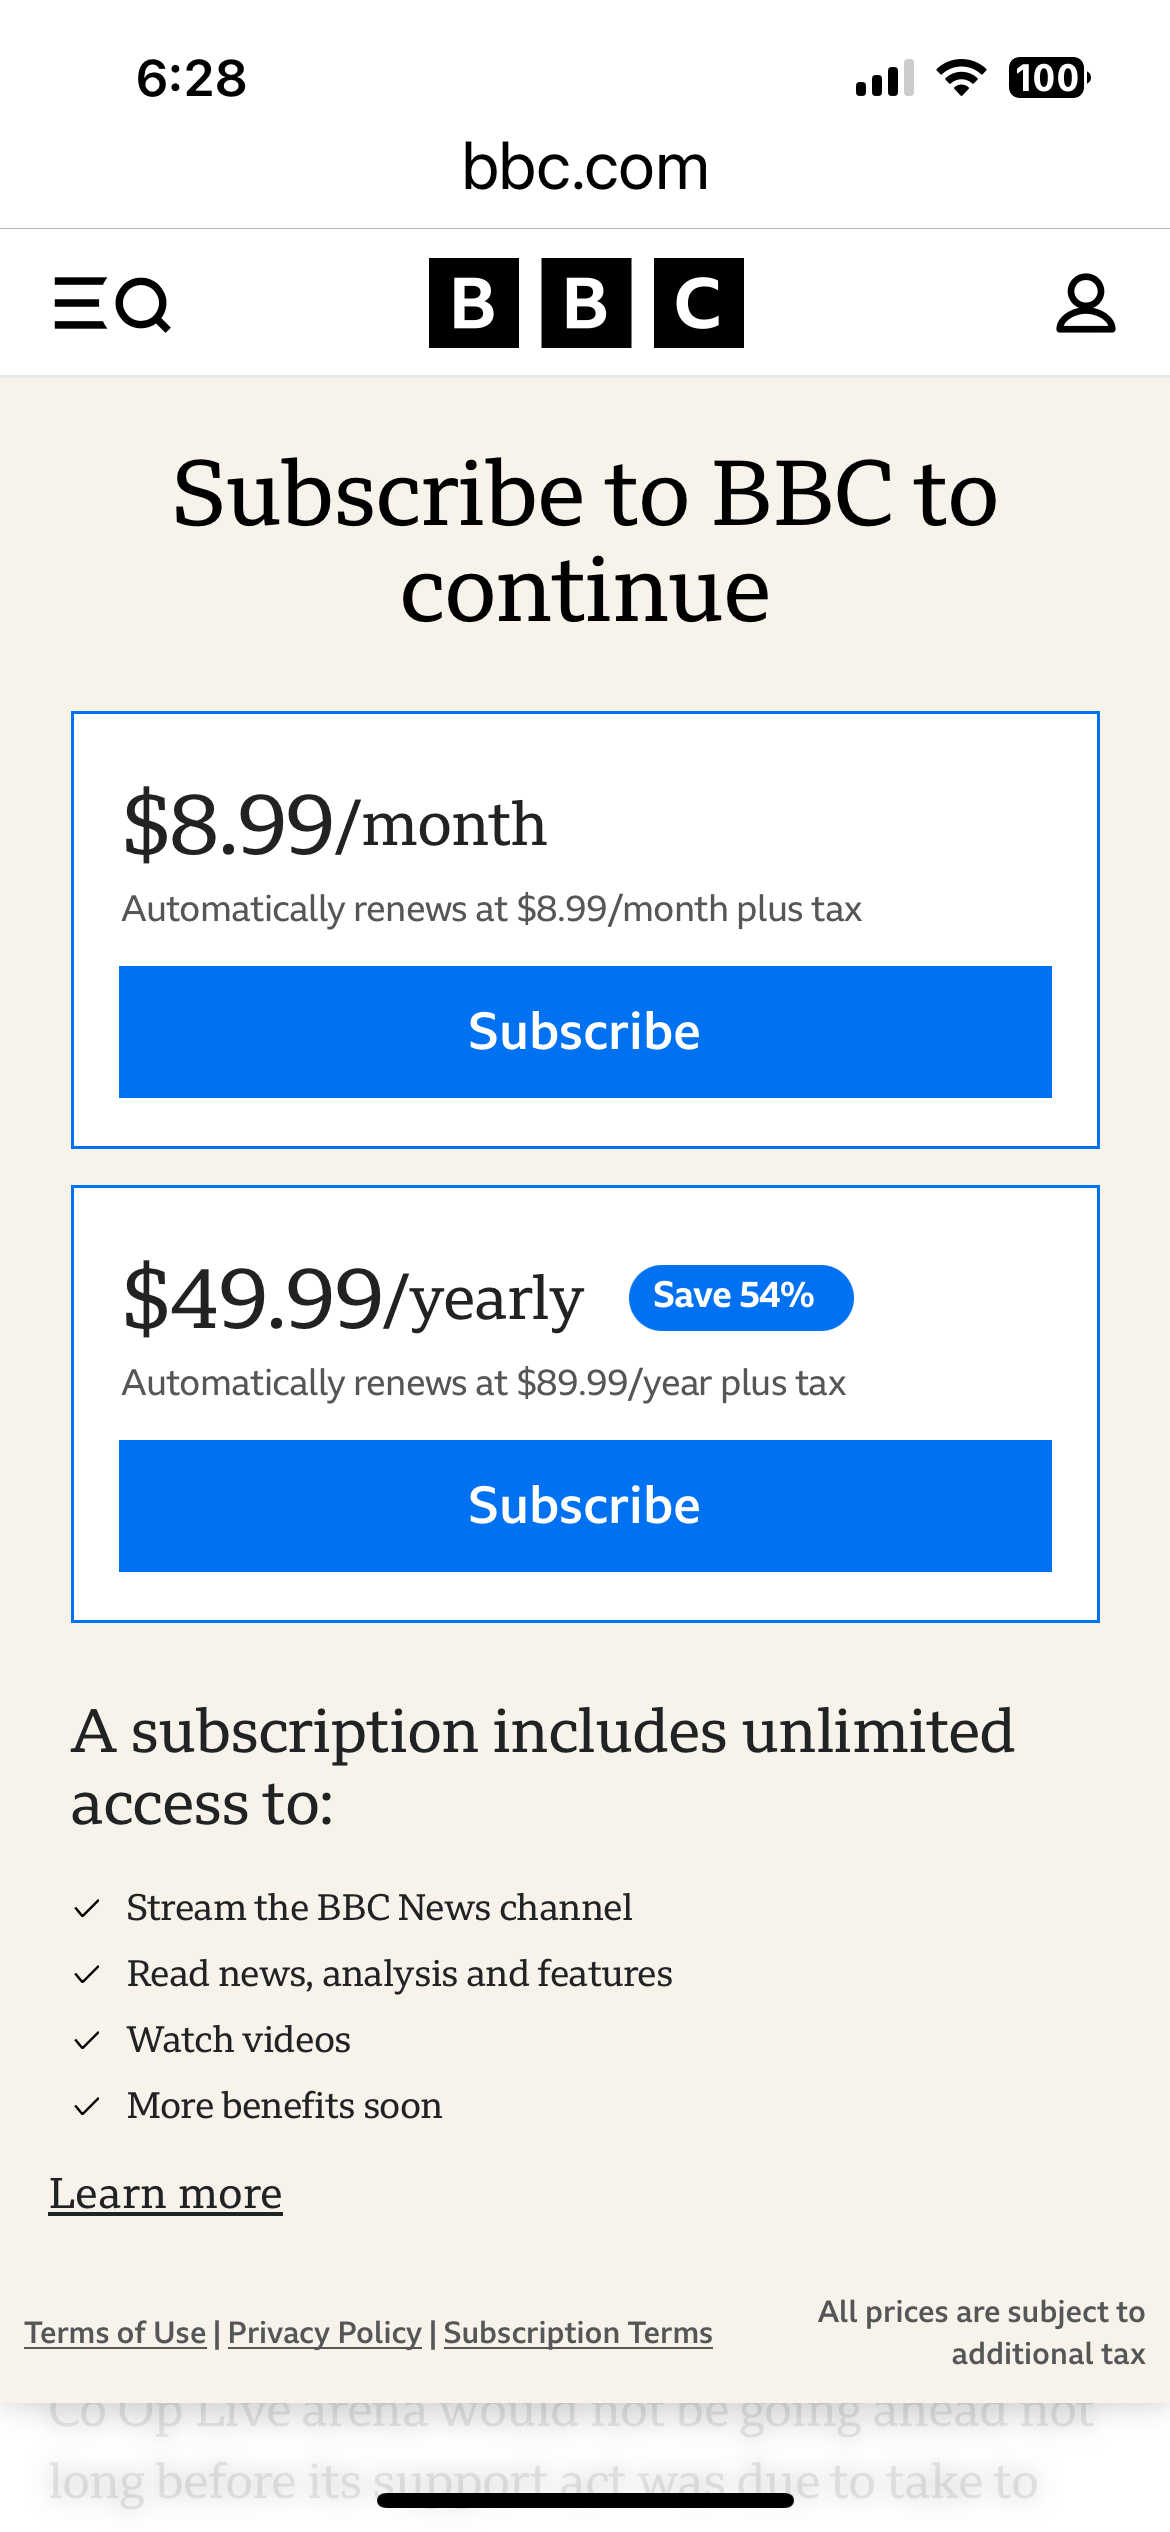This screenshot has height=2532, width=1170.
Task: Tap the home indicator bar
Action: tap(585, 2500)
